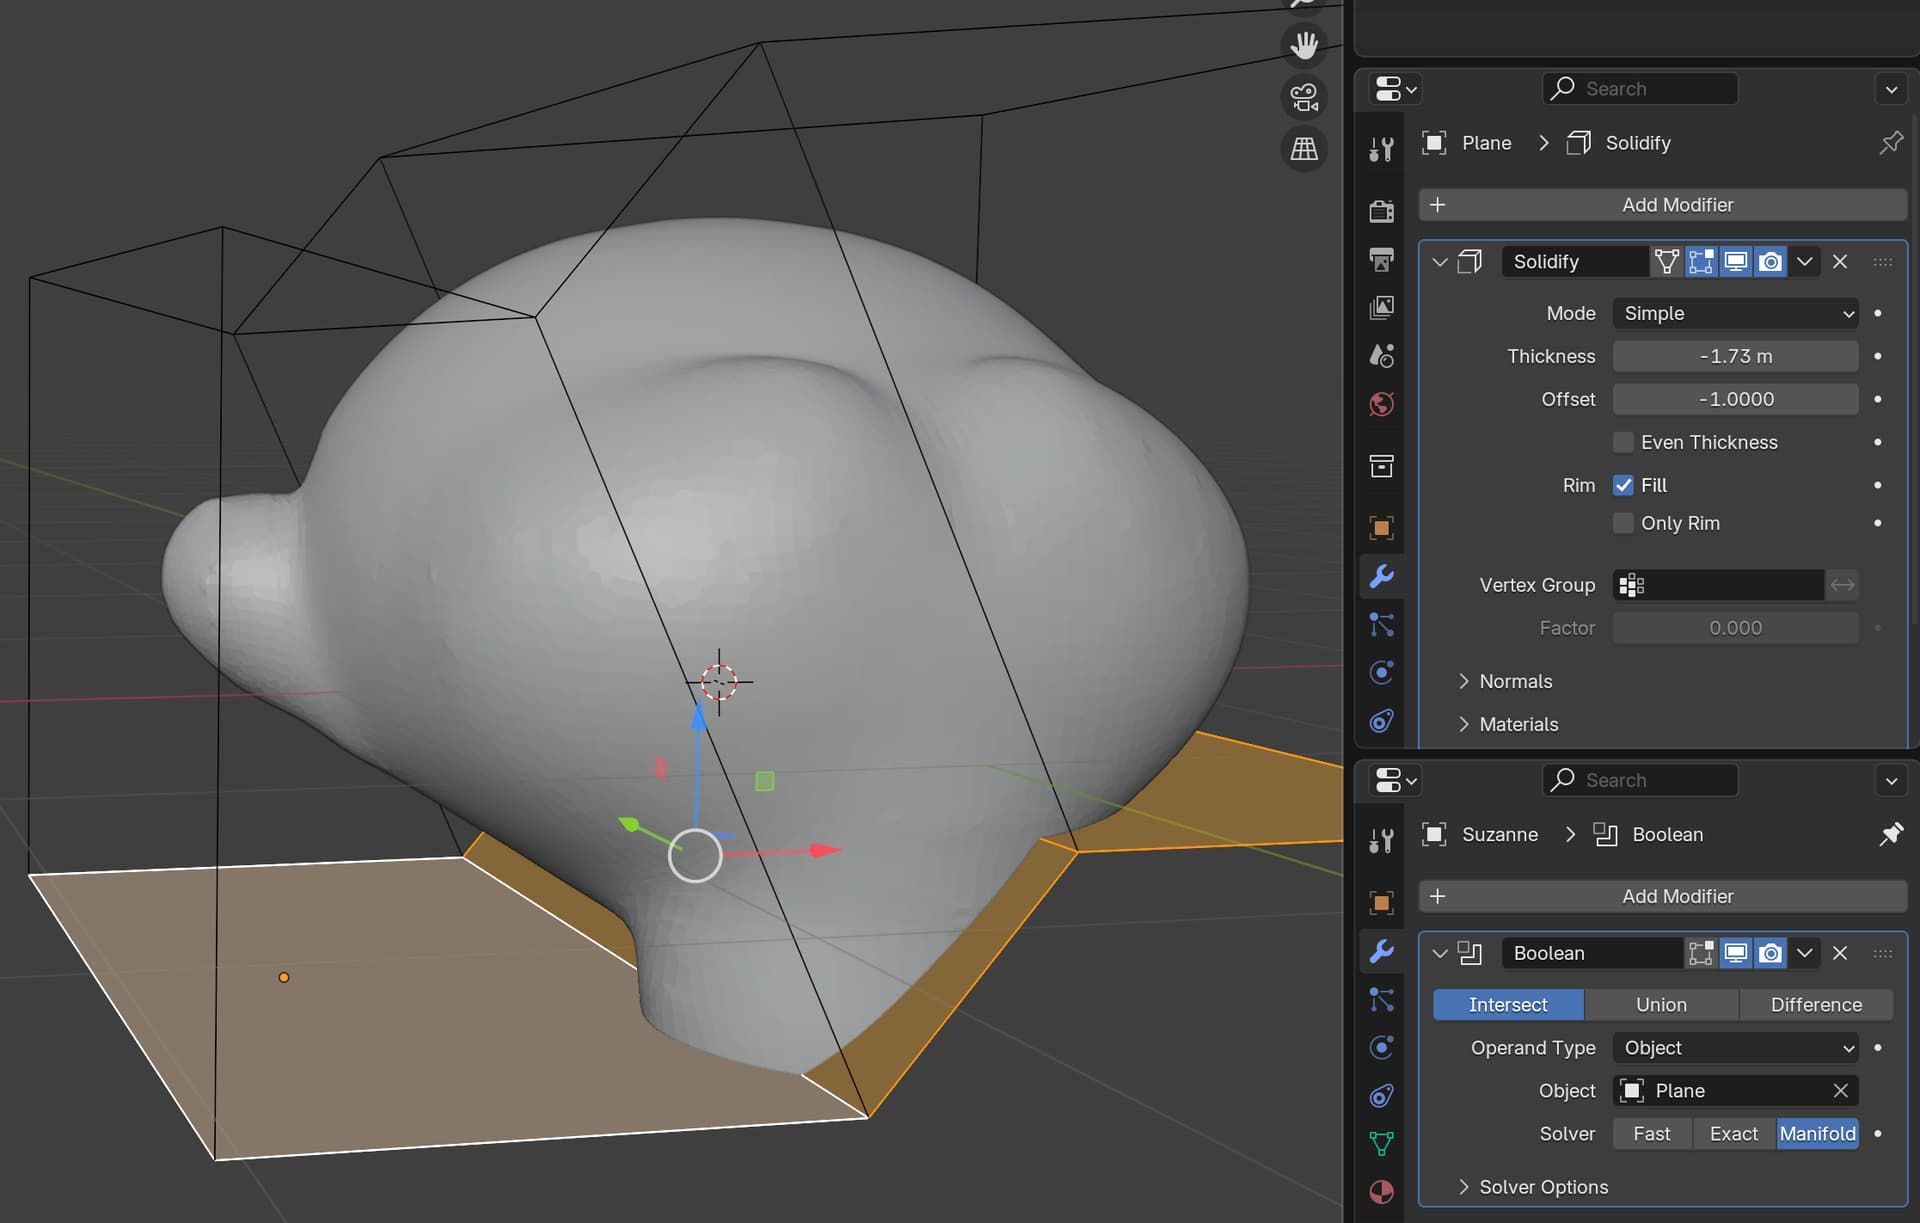Activate the pan view hand icon
1920x1223 pixels.
click(x=1304, y=45)
